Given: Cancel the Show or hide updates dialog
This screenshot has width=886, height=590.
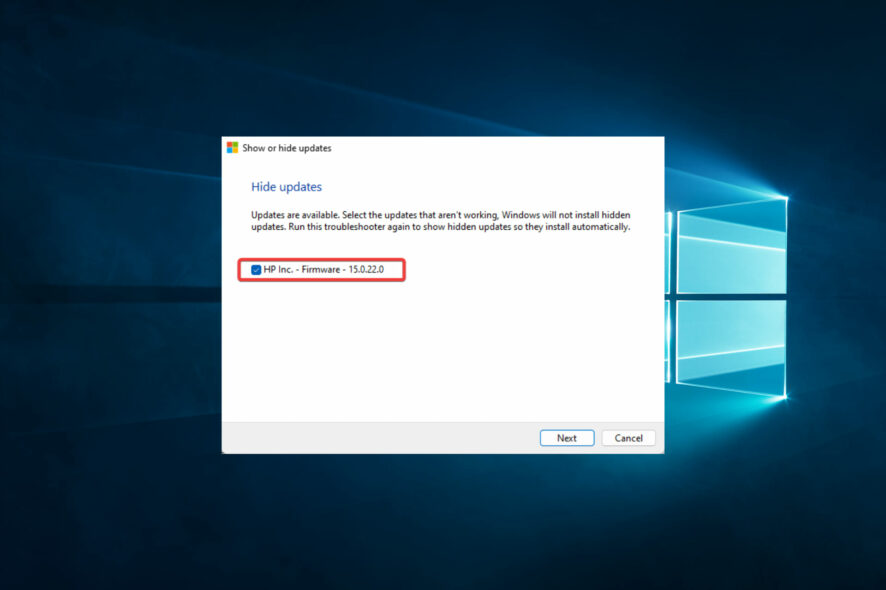Looking at the screenshot, I should [x=628, y=438].
